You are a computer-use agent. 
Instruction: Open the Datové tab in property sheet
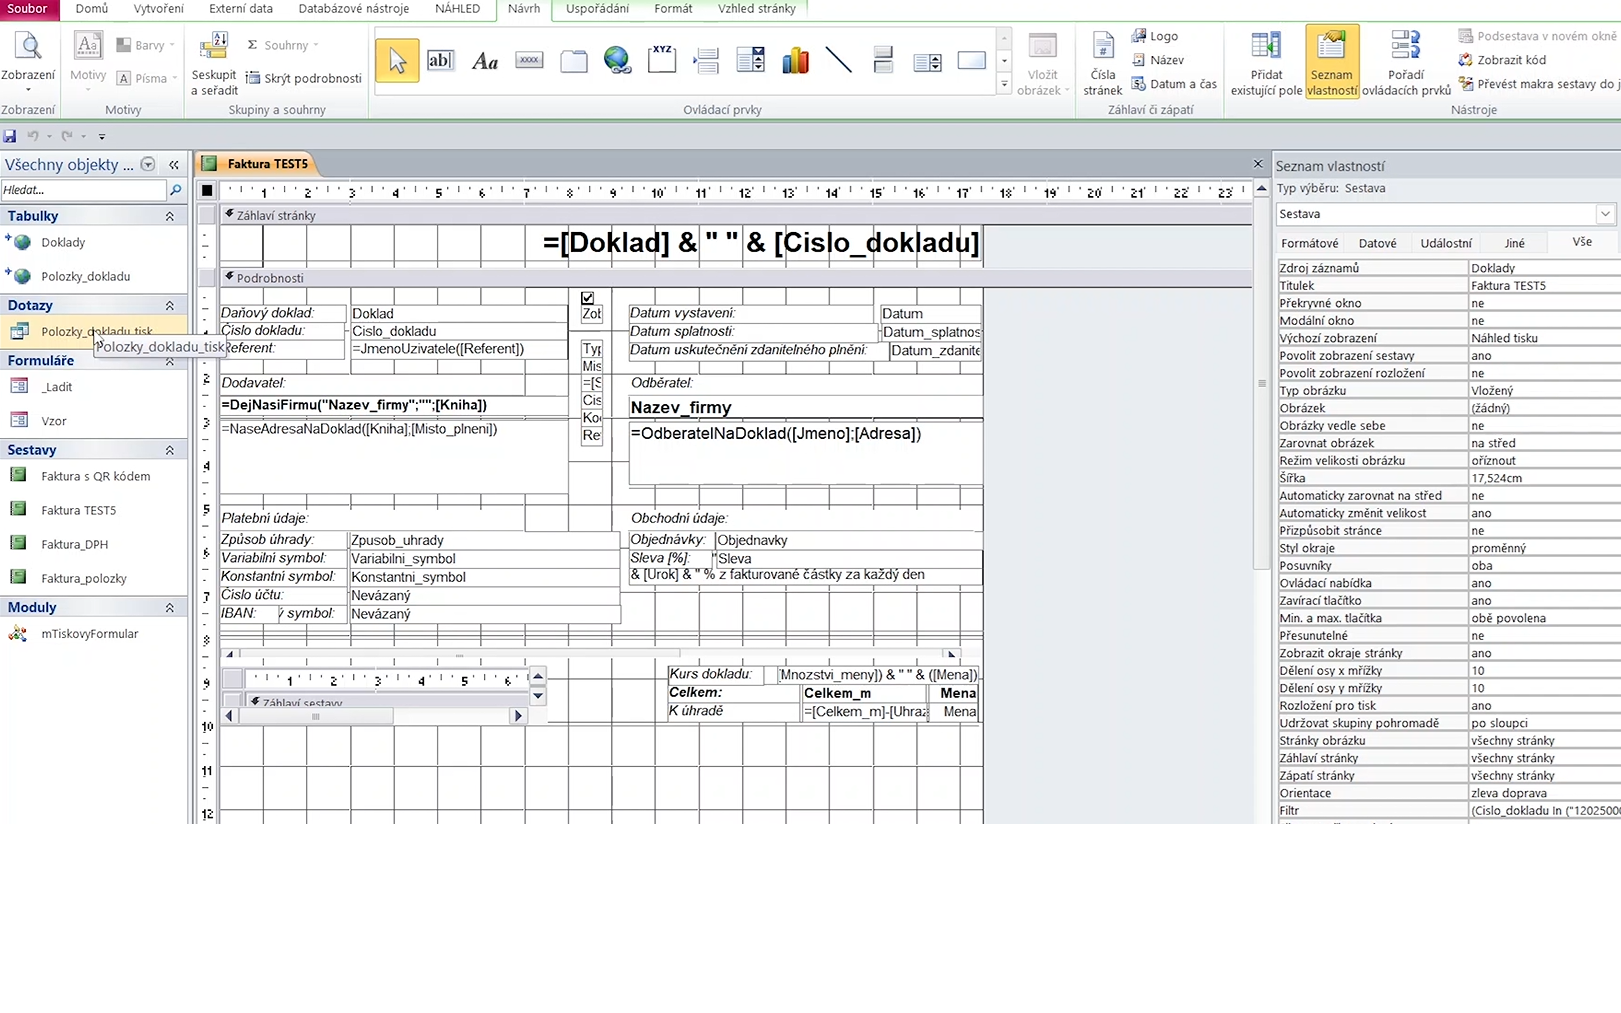[x=1377, y=243]
